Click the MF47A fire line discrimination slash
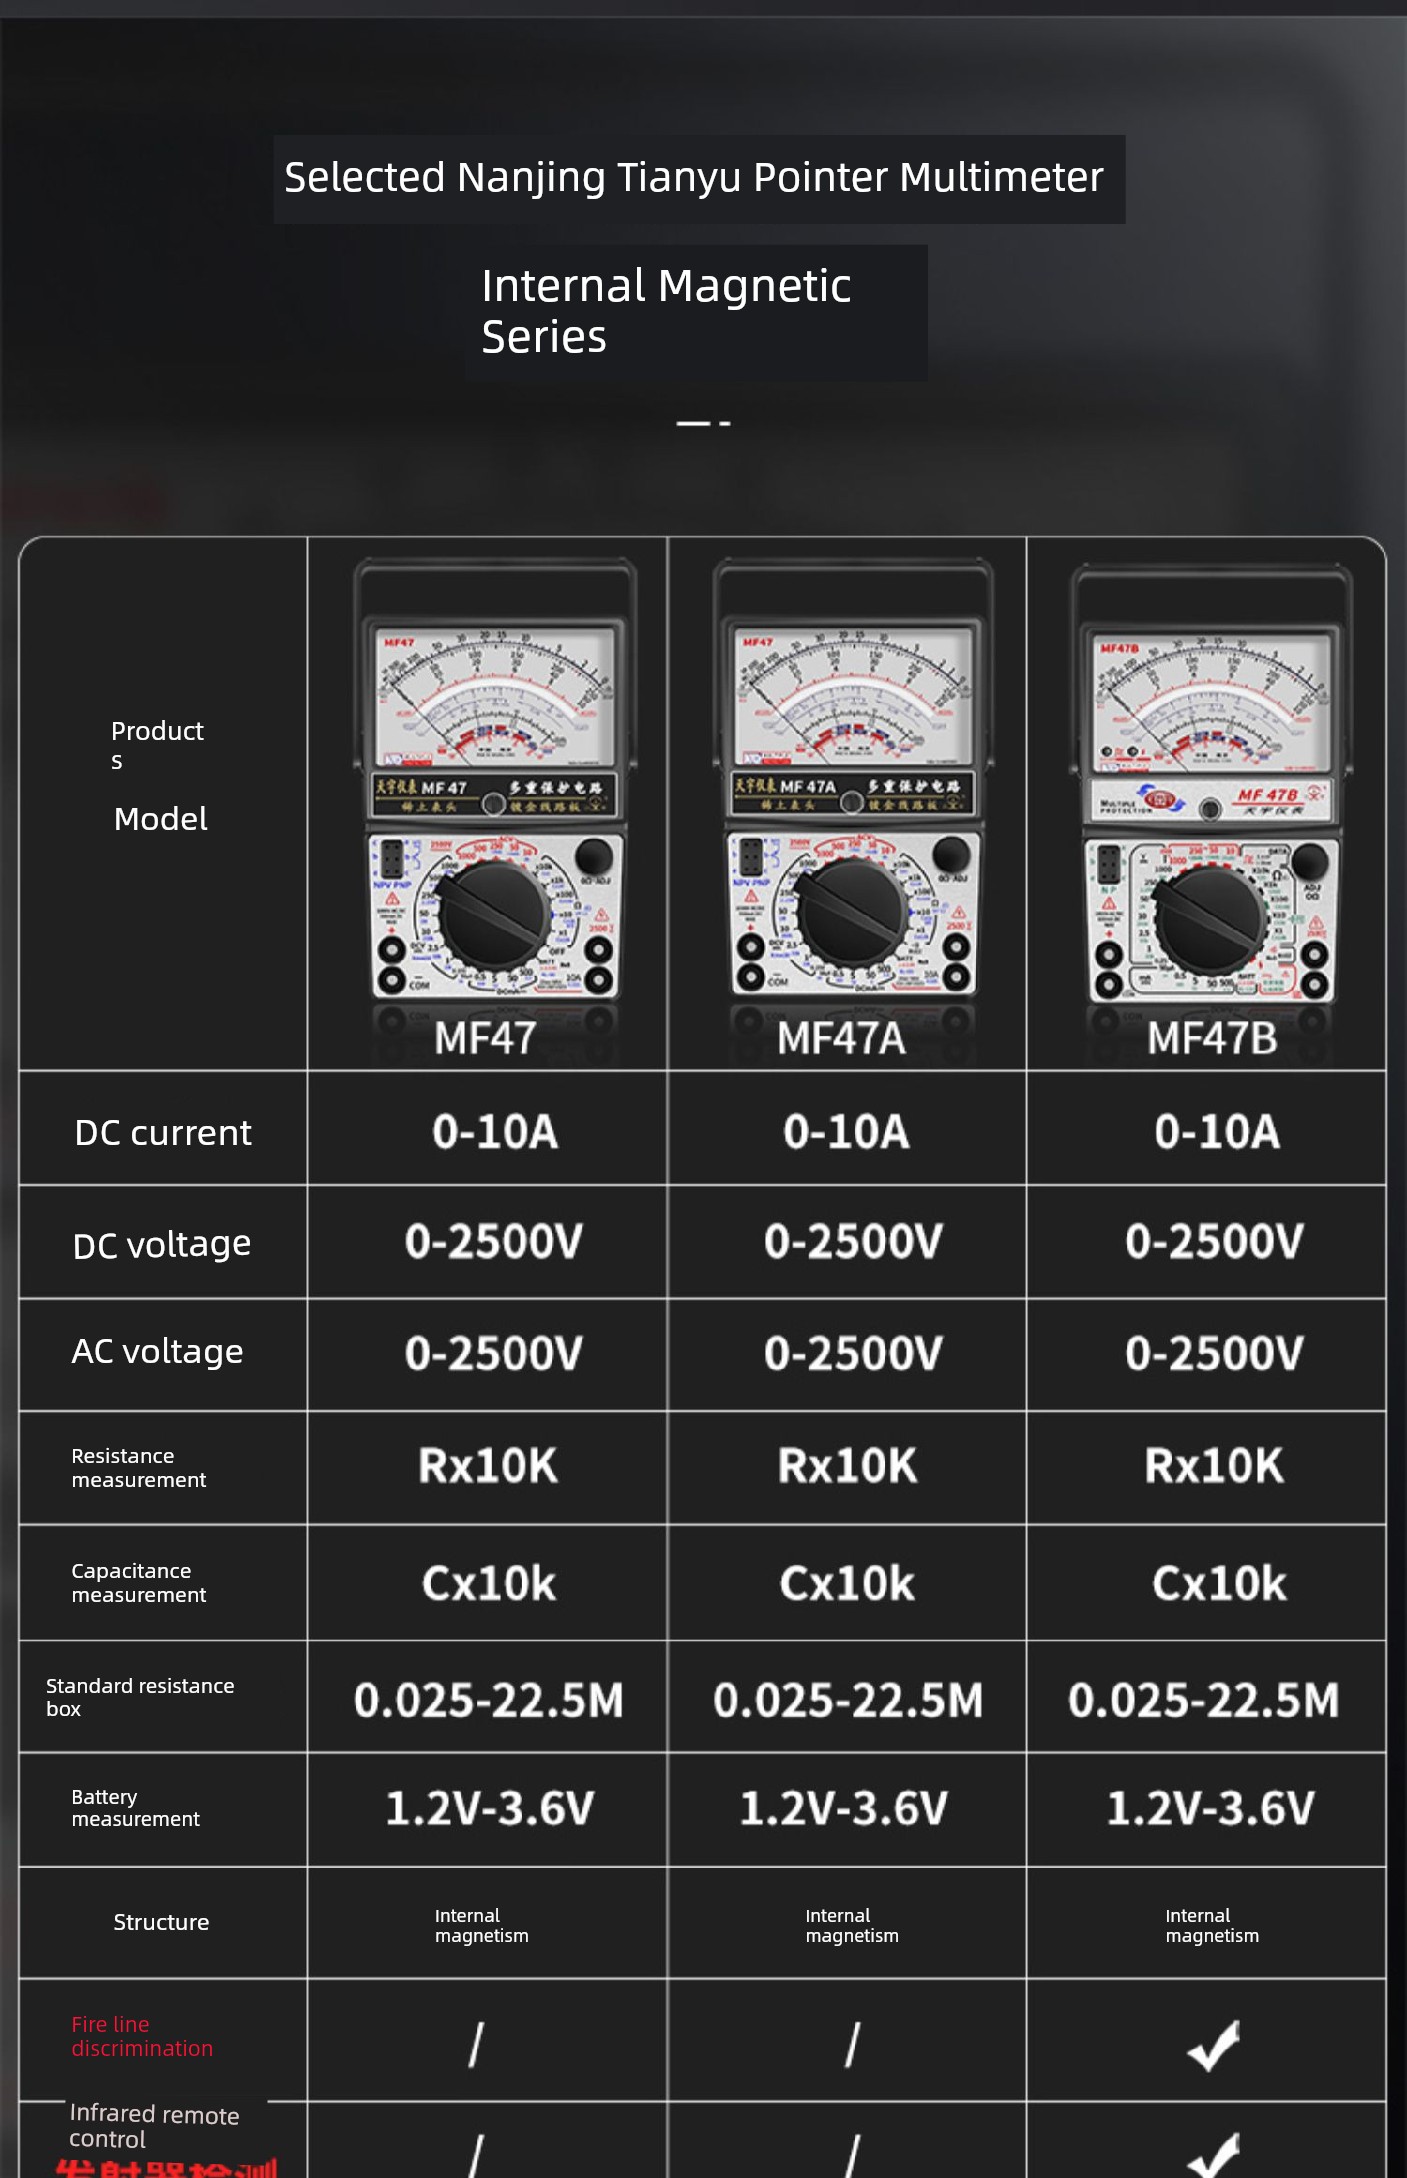The image size is (1407, 2178). coord(852,2044)
